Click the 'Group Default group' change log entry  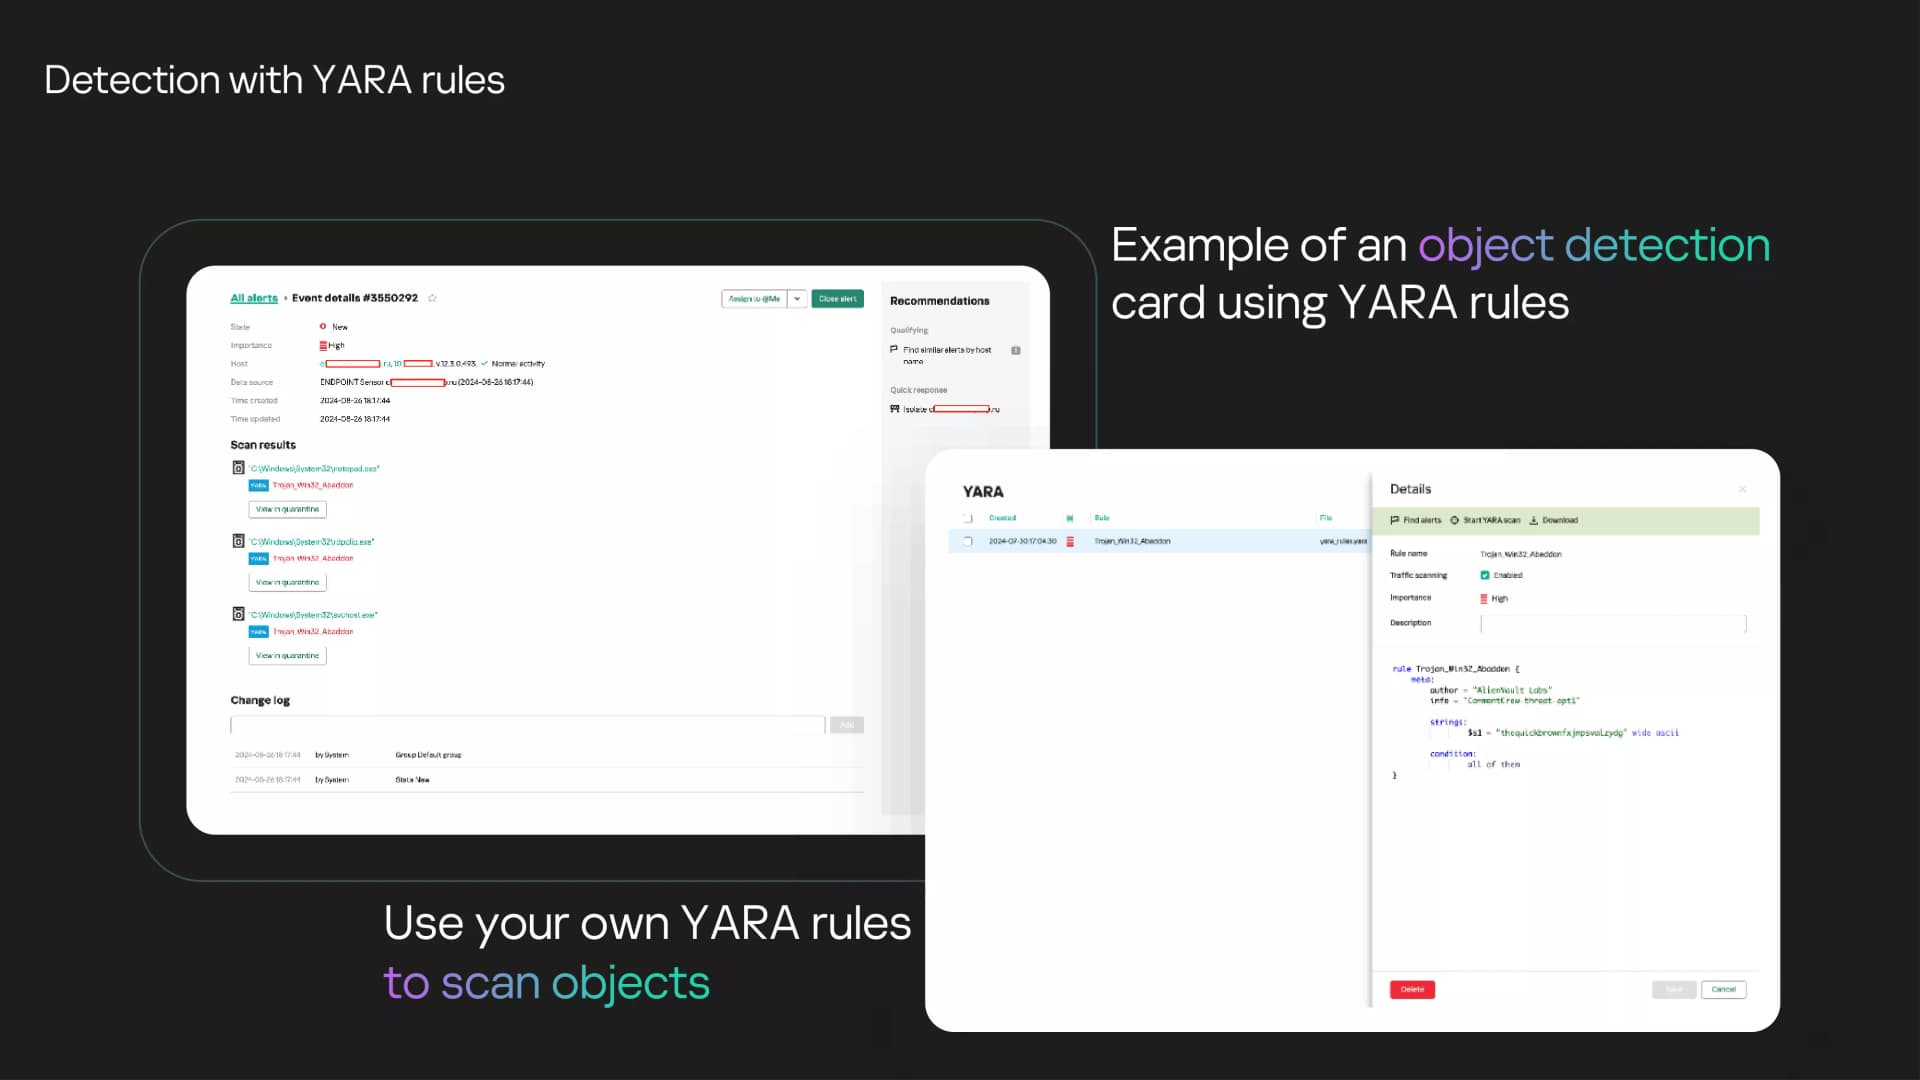point(428,755)
